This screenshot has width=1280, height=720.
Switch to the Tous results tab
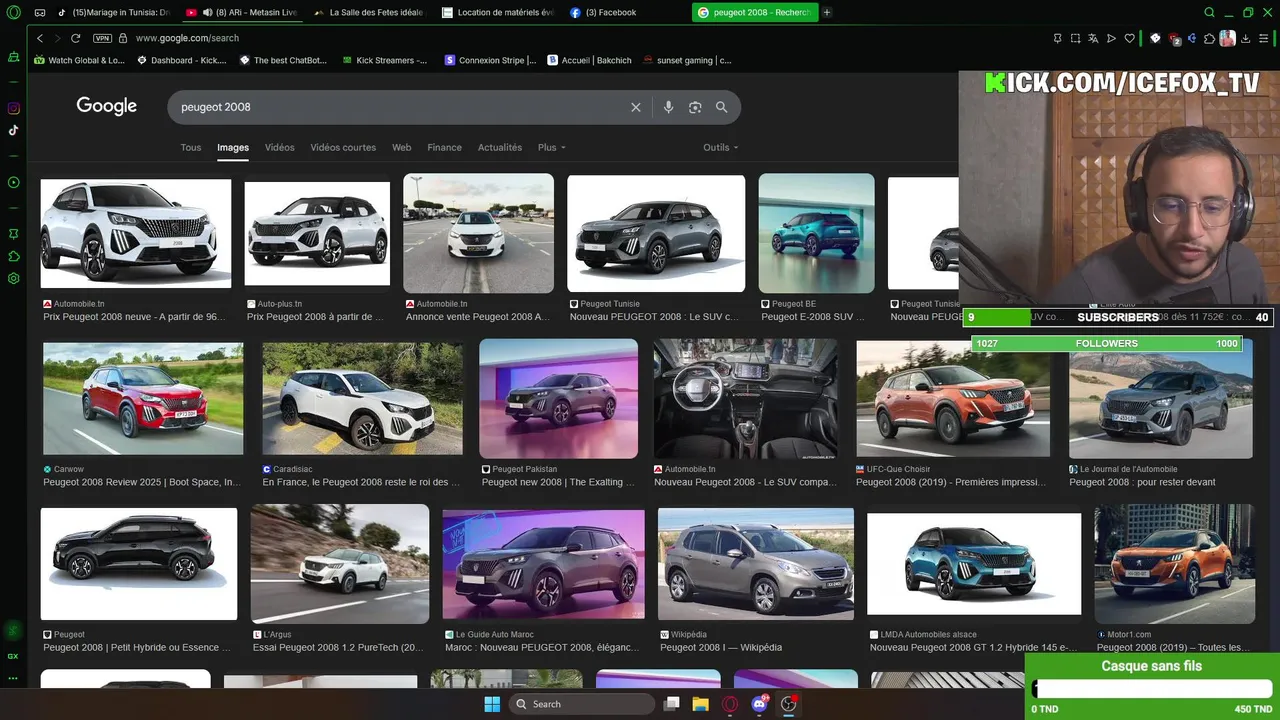point(191,147)
